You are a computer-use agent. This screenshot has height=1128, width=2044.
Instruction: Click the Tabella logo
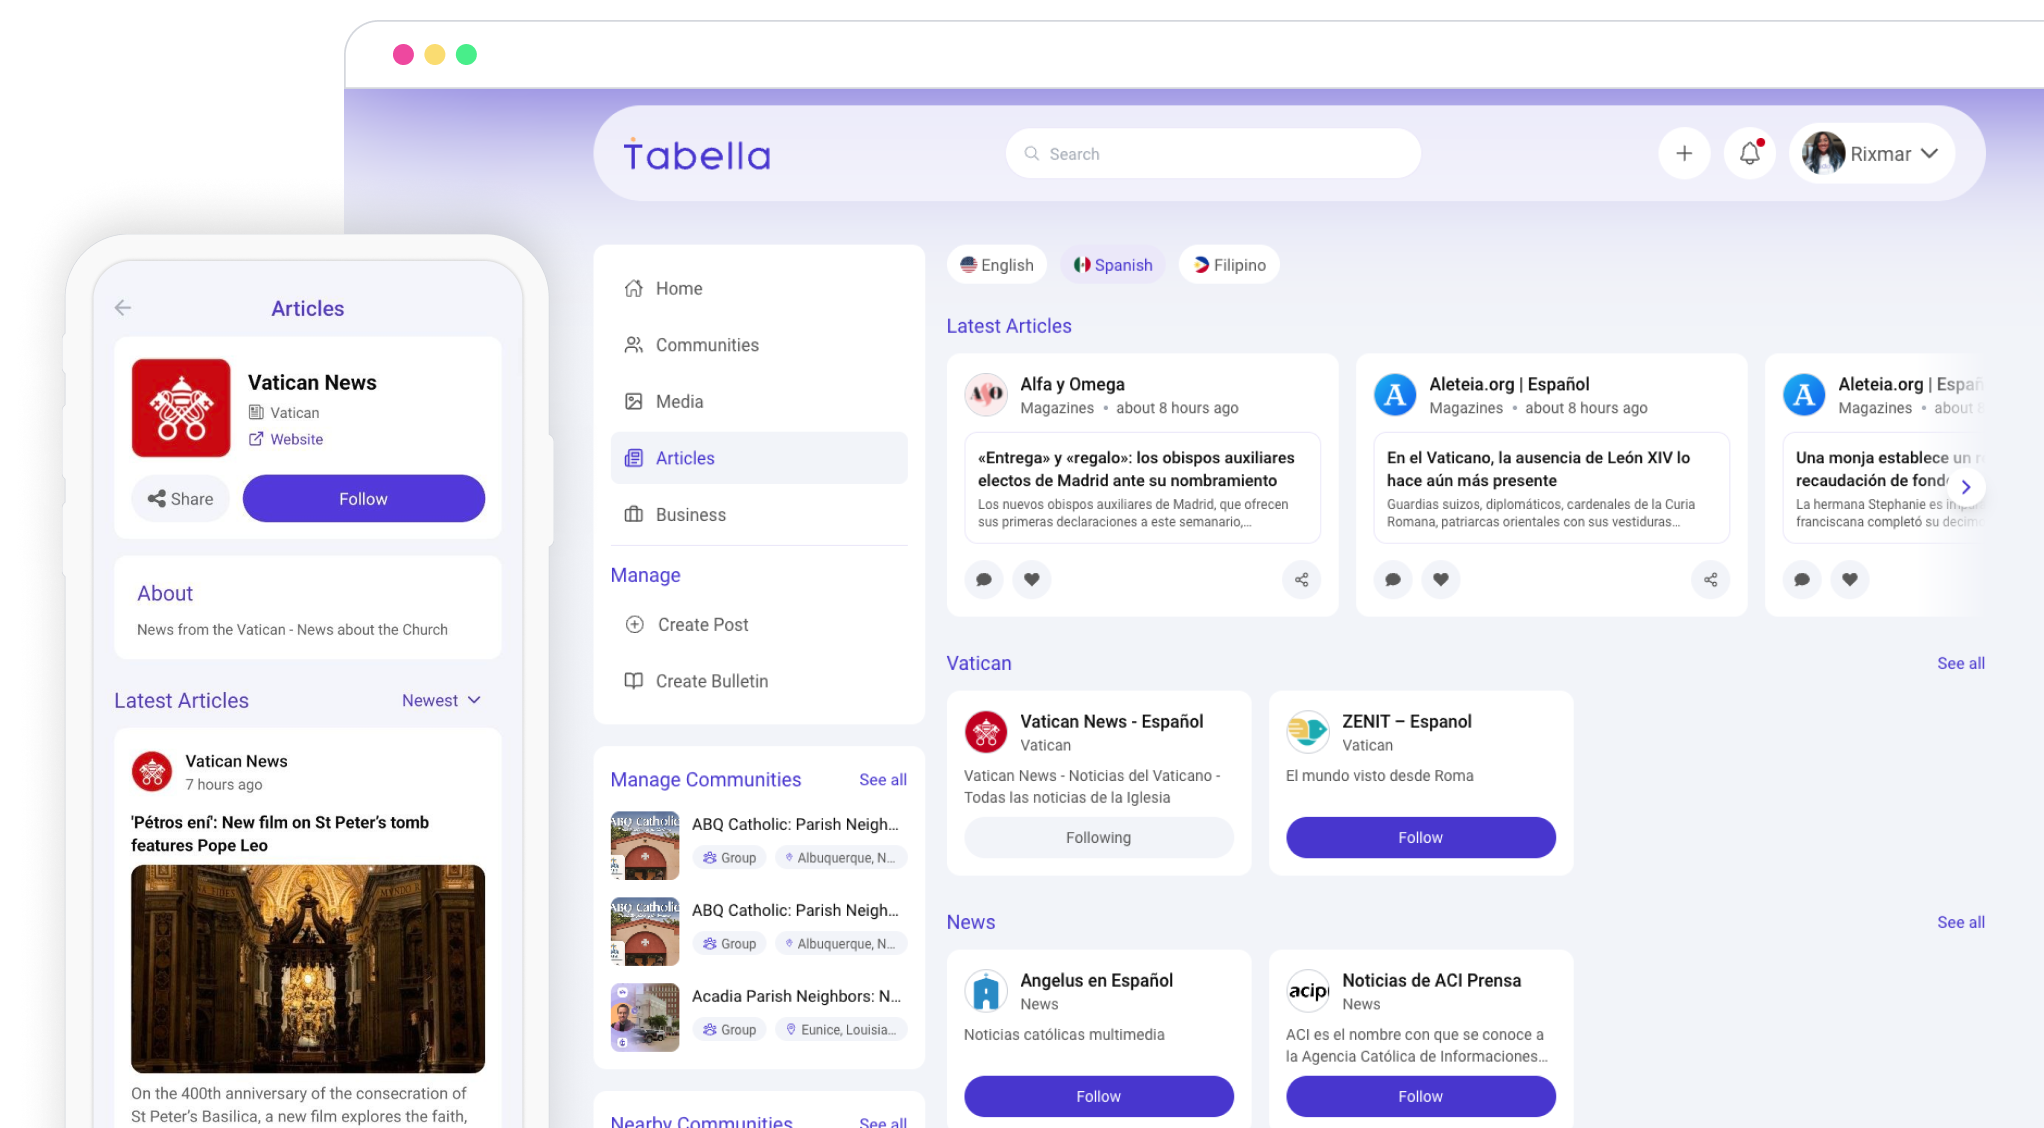pos(697,155)
